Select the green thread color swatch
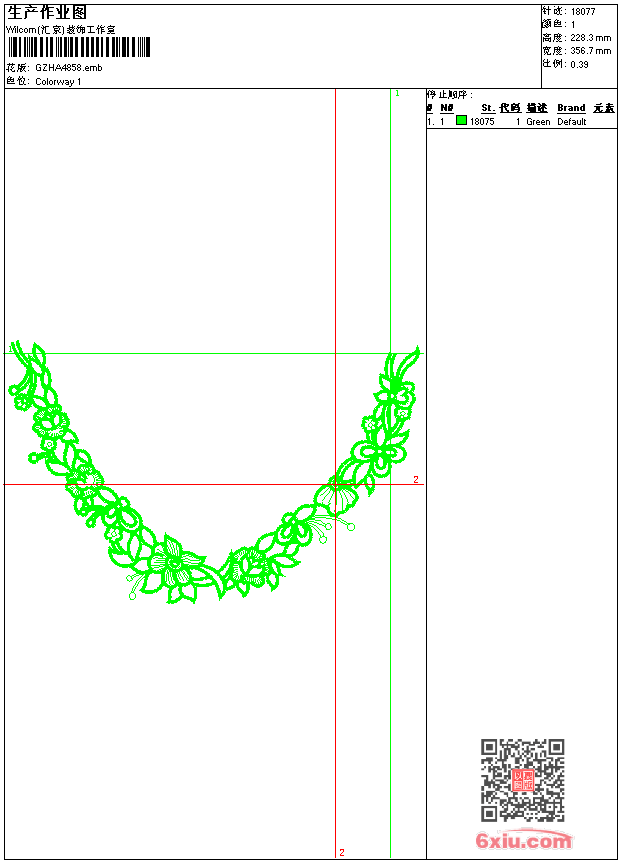 [x=461, y=120]
